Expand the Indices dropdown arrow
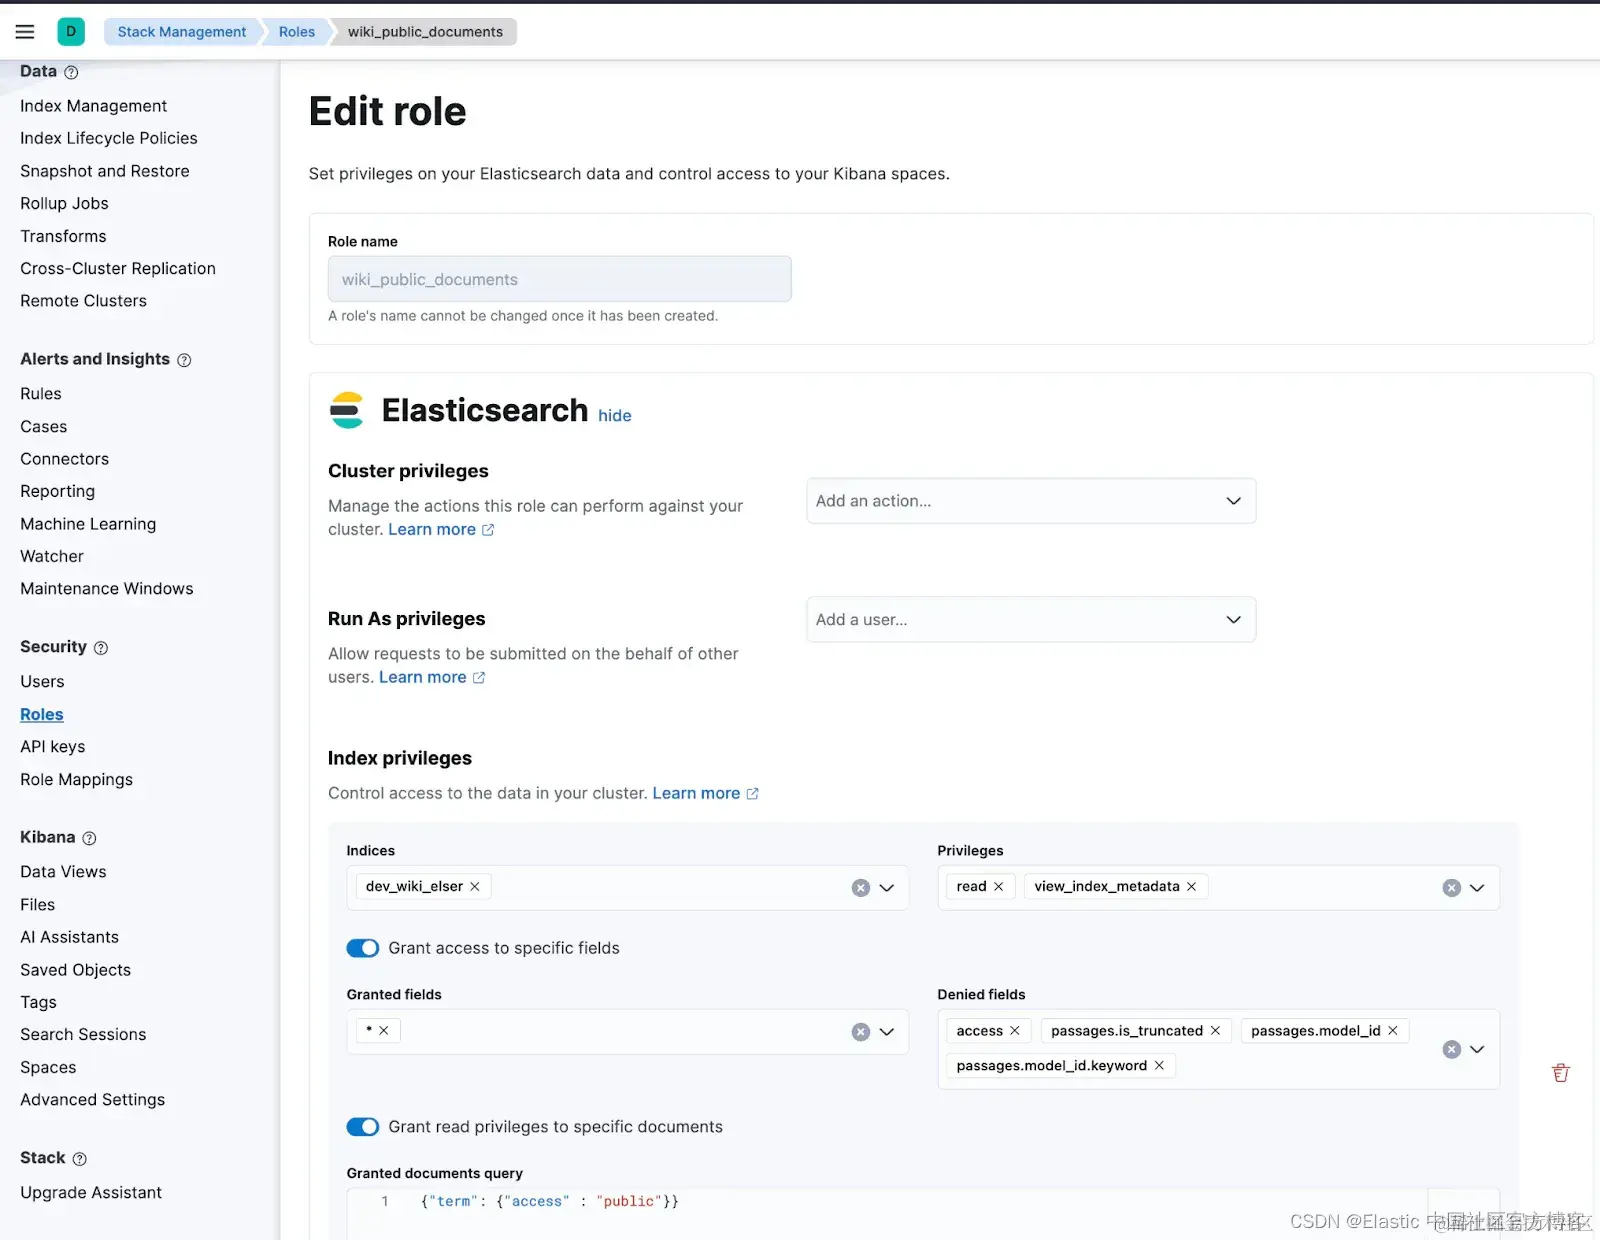Screen dimensions: 1600x1240 point(887,888)
